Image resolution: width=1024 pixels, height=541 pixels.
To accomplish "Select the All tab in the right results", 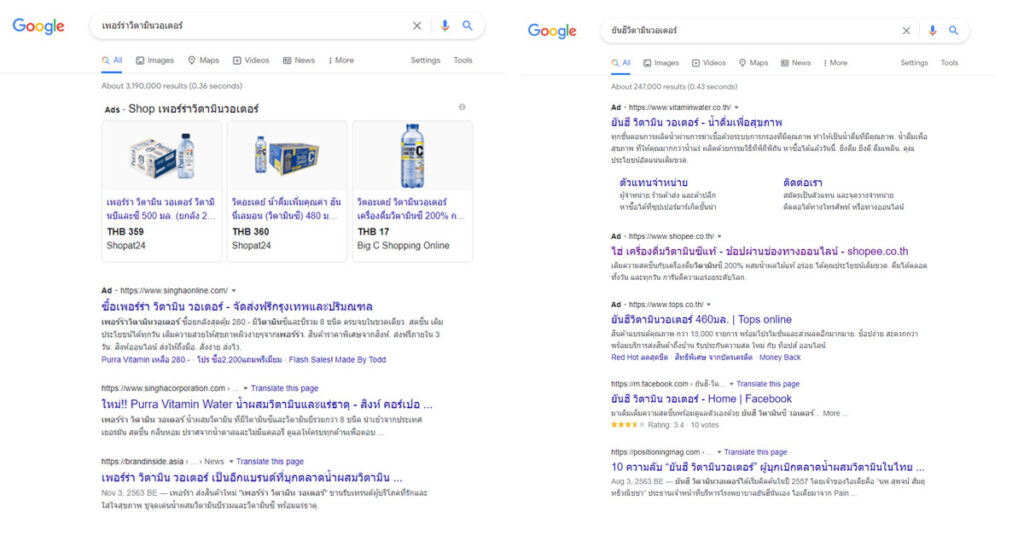I will tap(621, 63).
